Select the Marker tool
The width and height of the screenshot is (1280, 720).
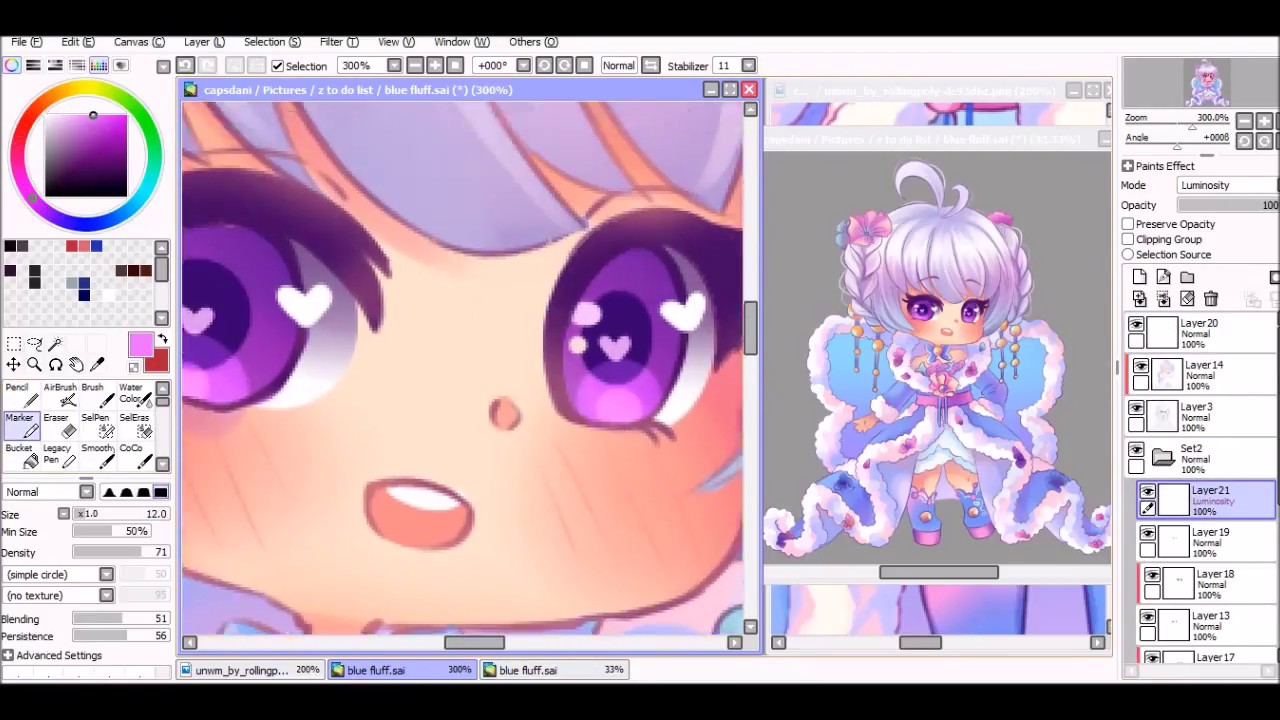21,425
